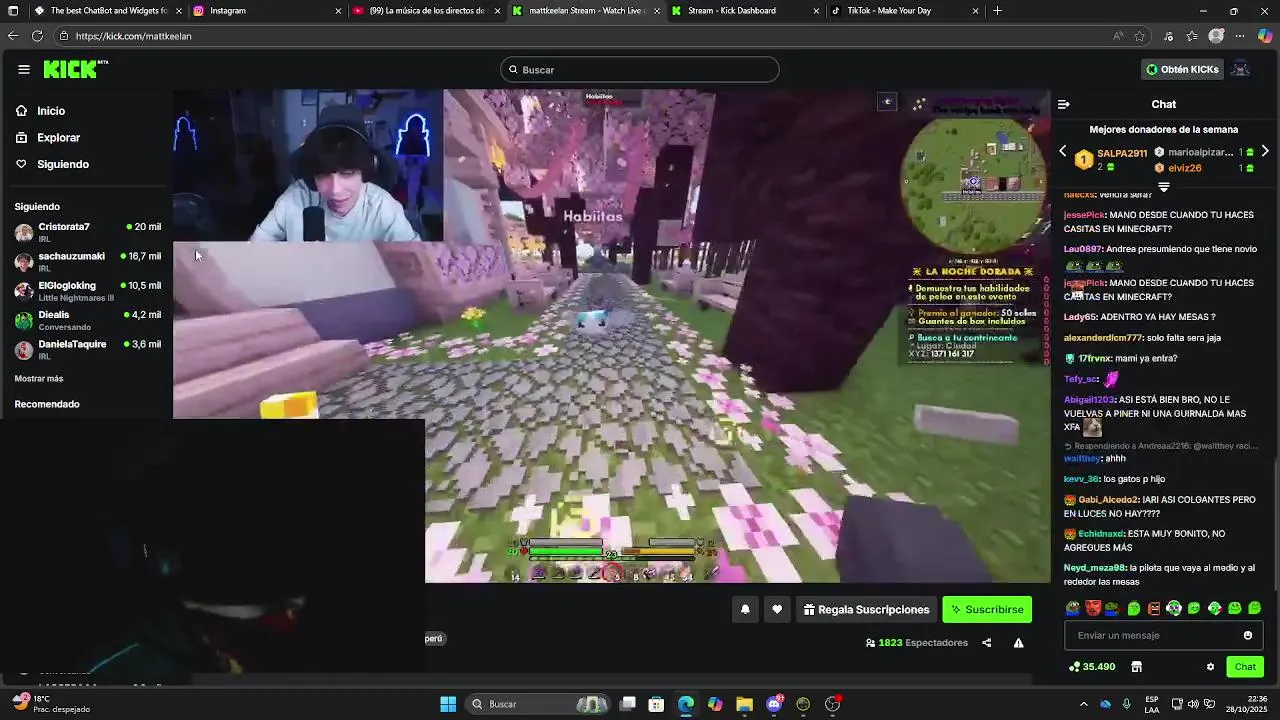Go back in browser
Viewport: 1280px width, 720px height.
click(13, 36)
